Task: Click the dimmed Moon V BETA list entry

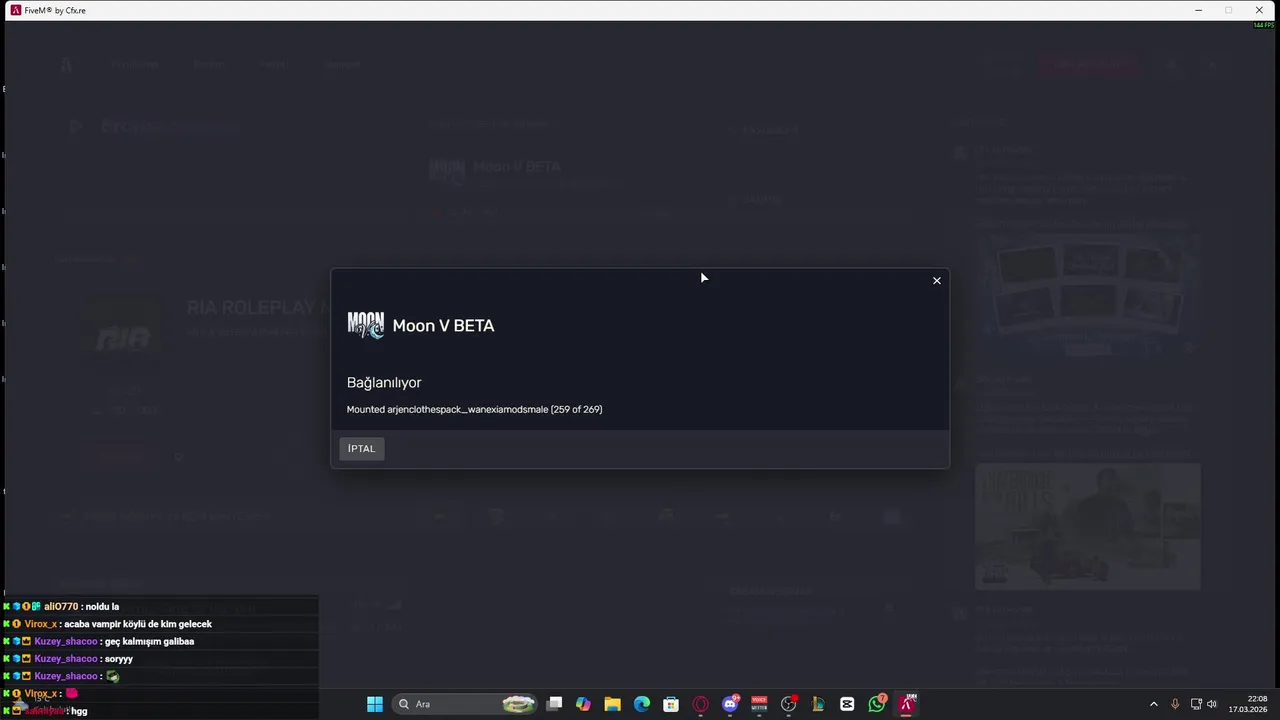Action: [x=516, y=167]
